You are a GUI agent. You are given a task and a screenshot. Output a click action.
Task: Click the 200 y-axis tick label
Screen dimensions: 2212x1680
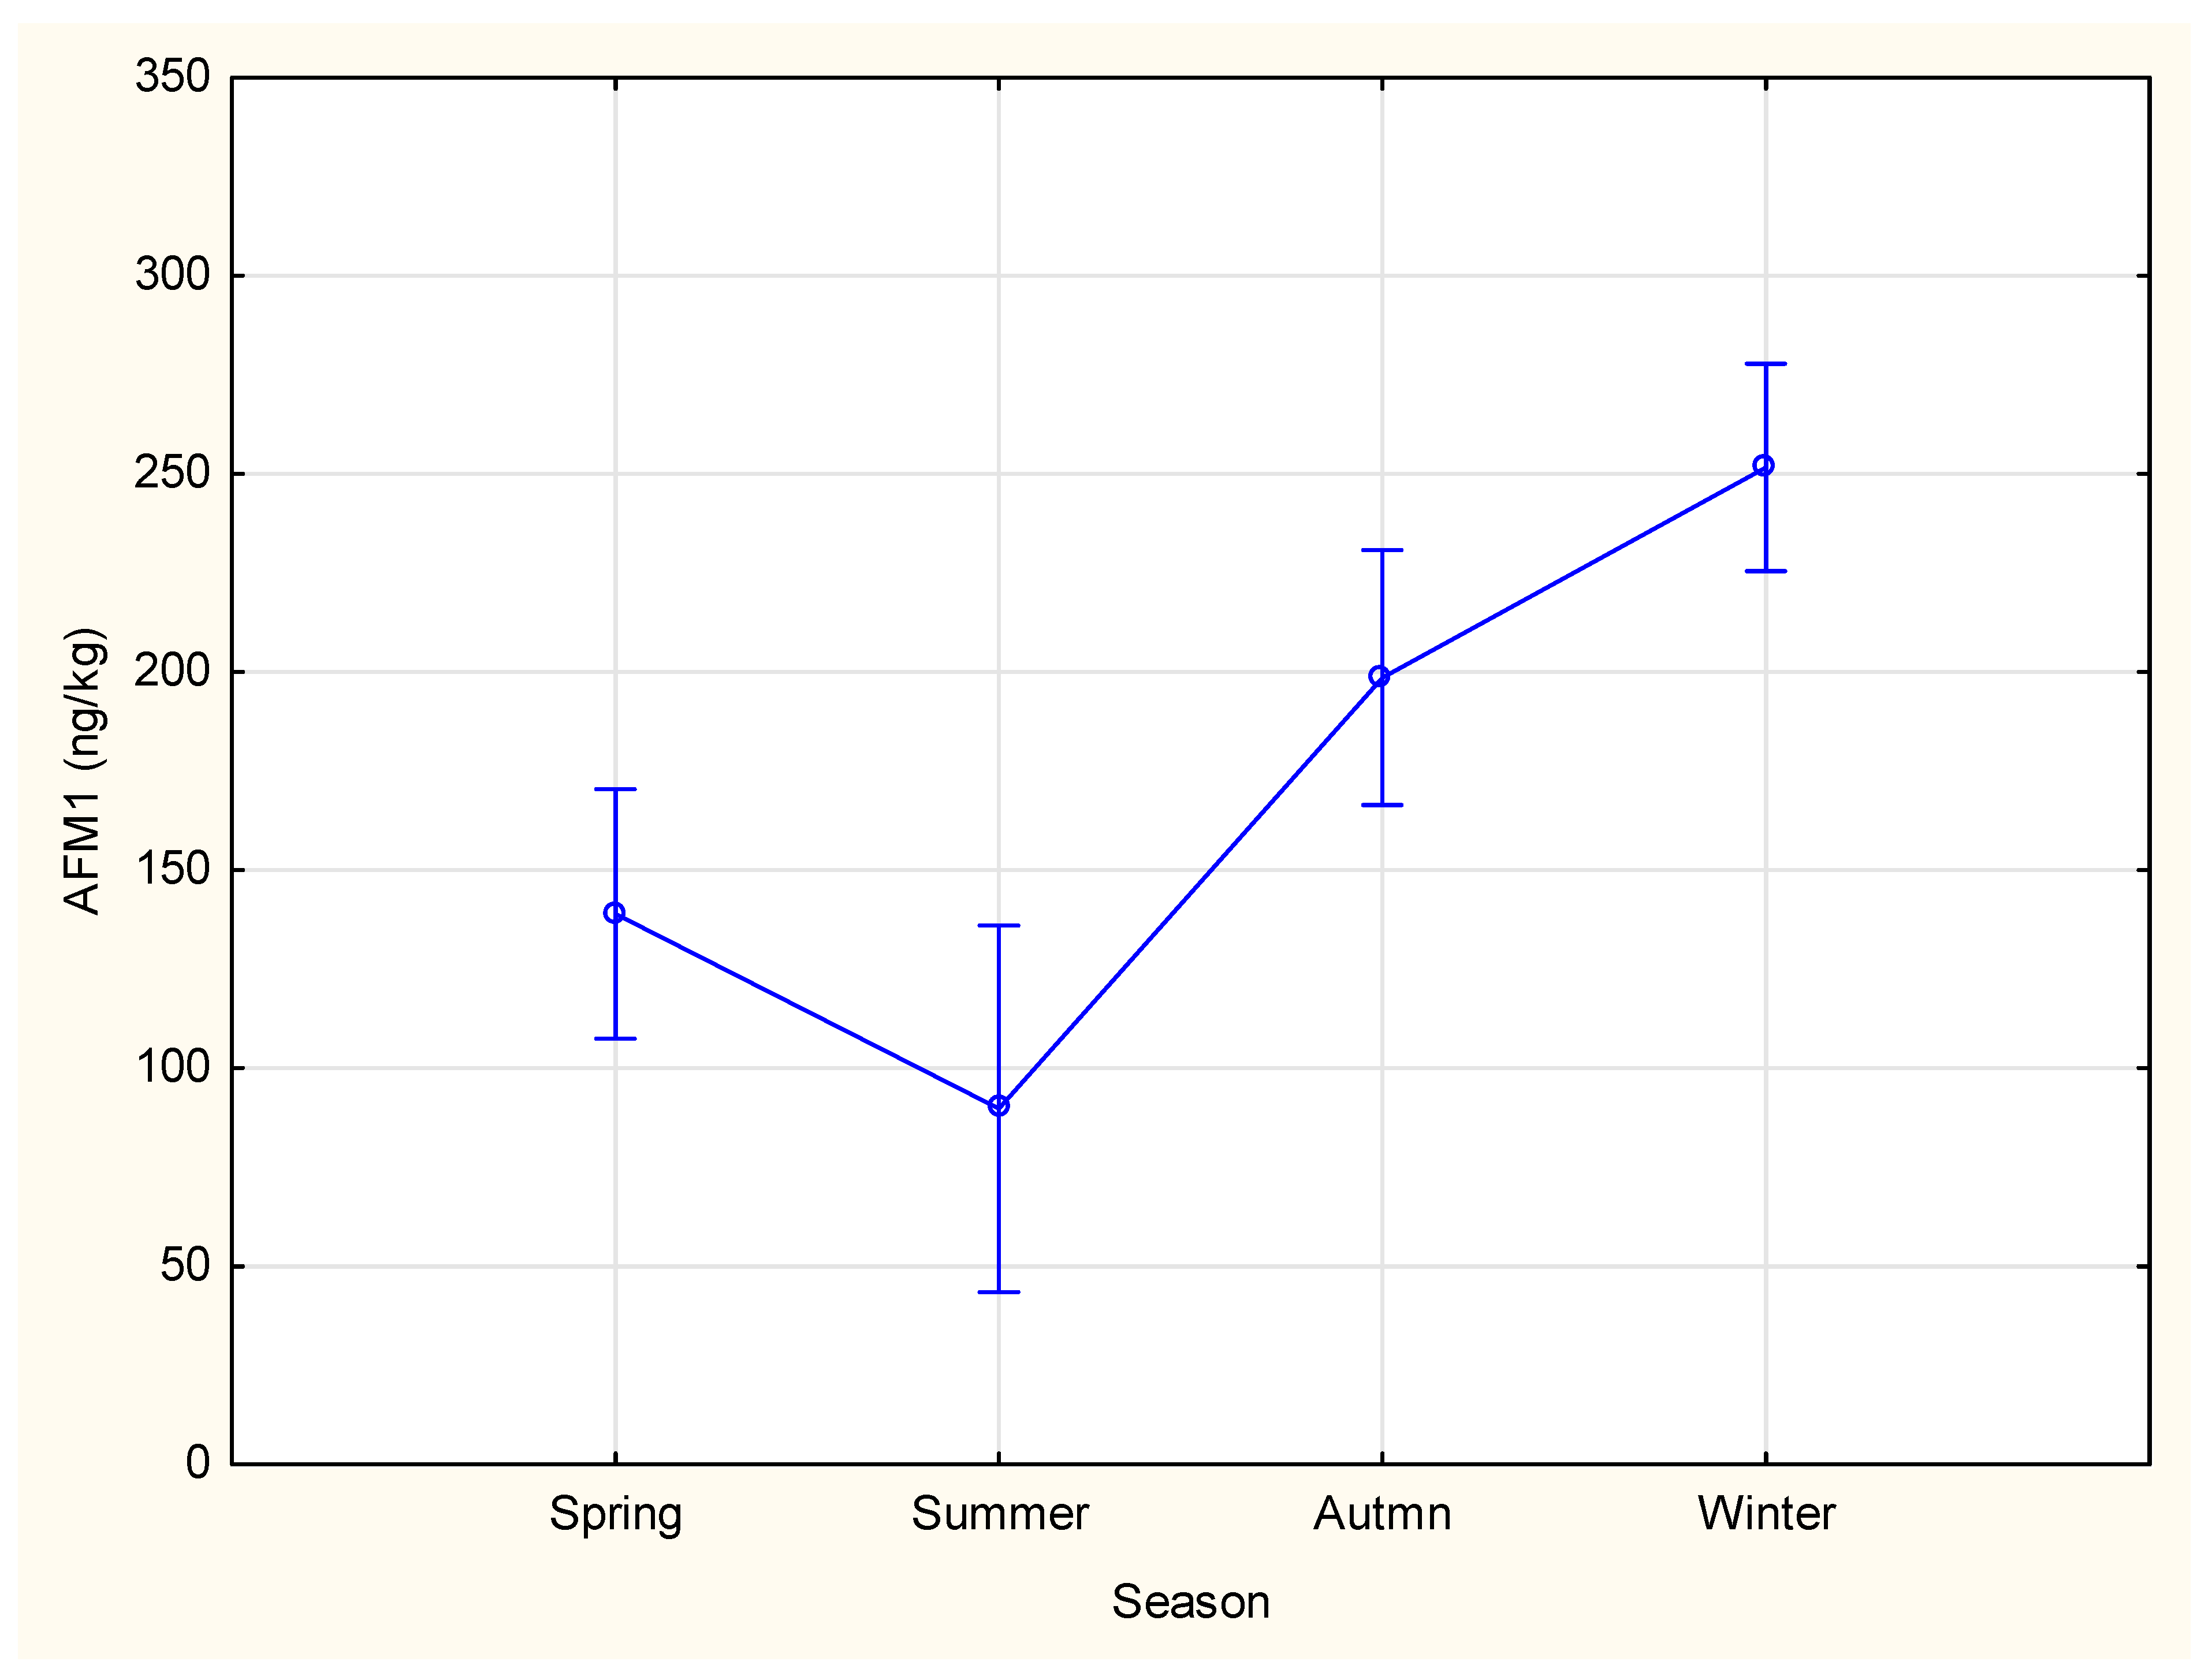coord(172,671)
